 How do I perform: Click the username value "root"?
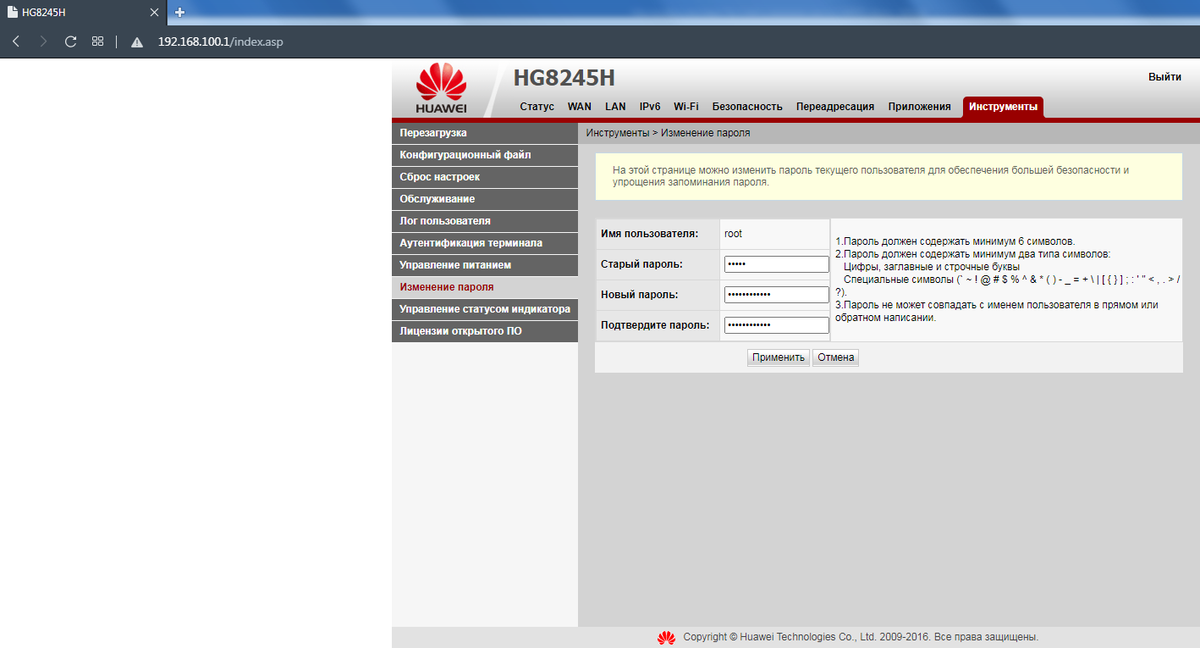tap(733, 234)
